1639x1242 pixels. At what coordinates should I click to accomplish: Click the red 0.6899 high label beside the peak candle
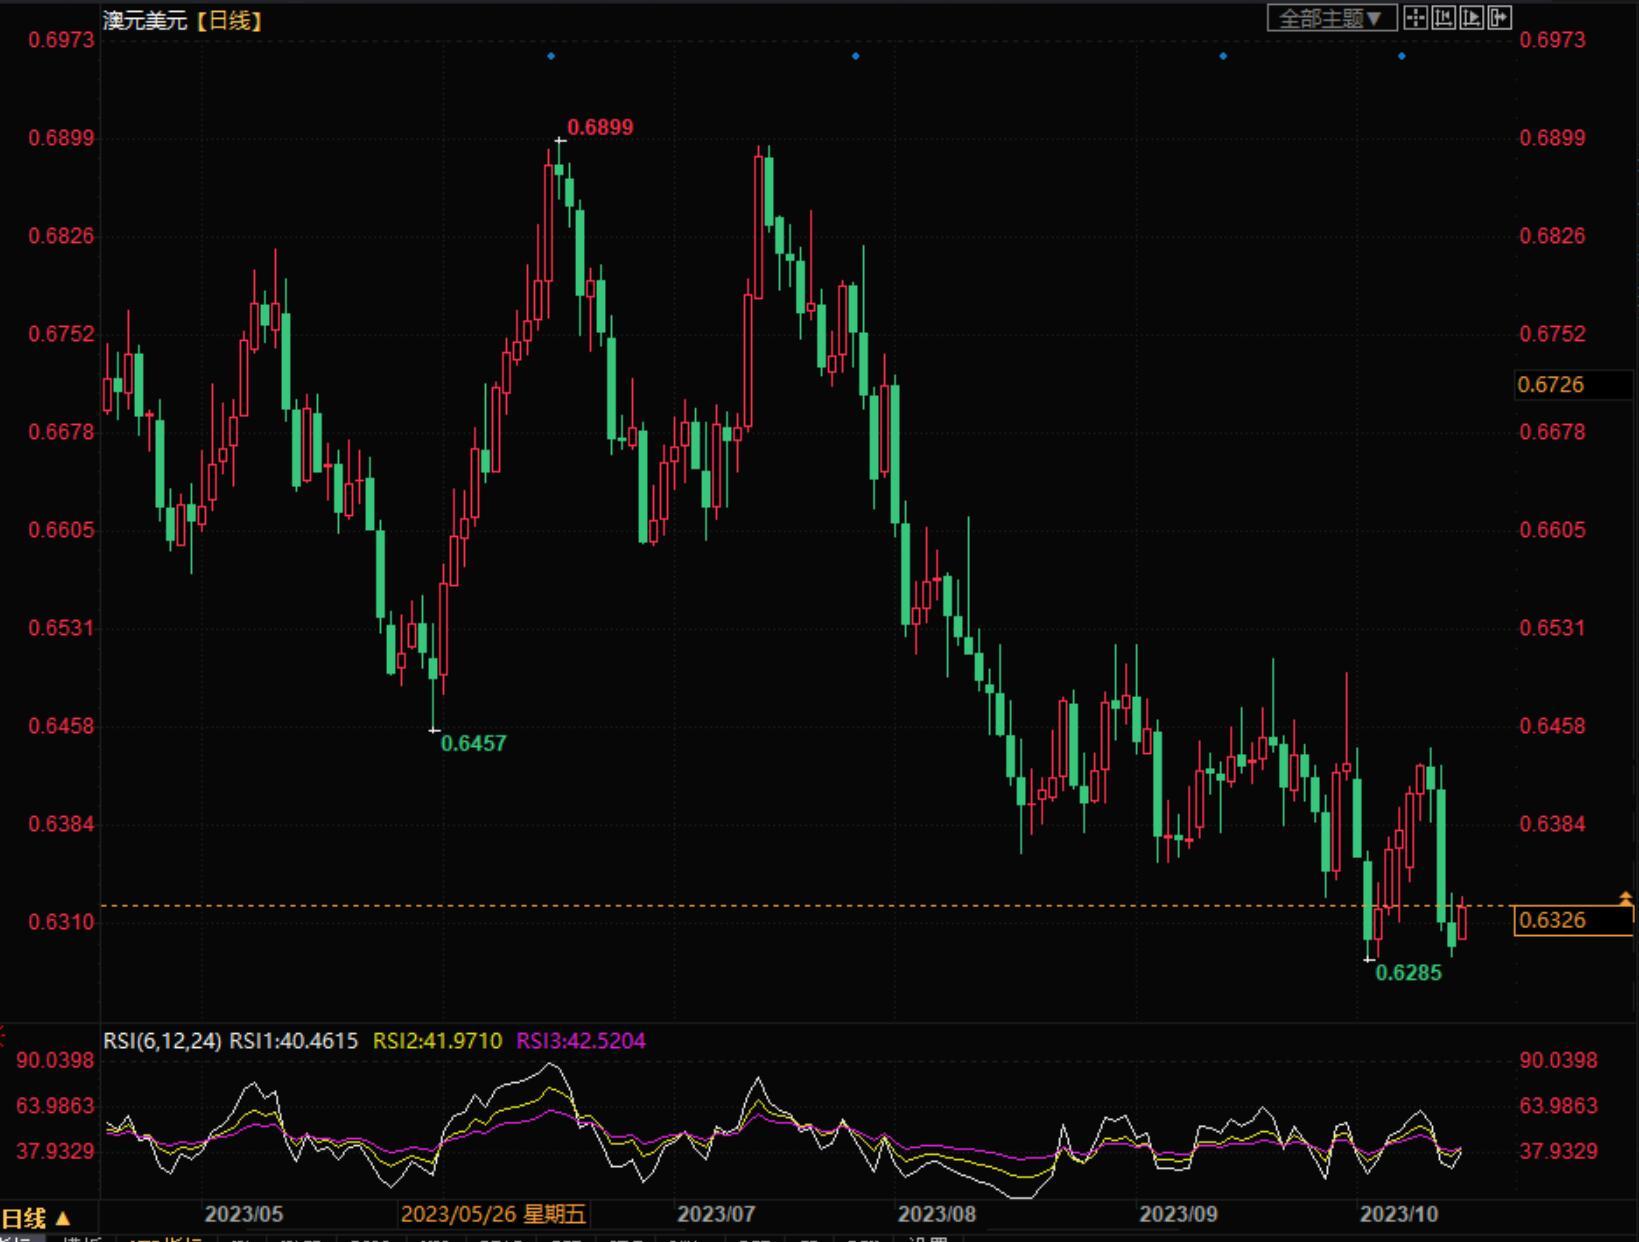(600, 127)
